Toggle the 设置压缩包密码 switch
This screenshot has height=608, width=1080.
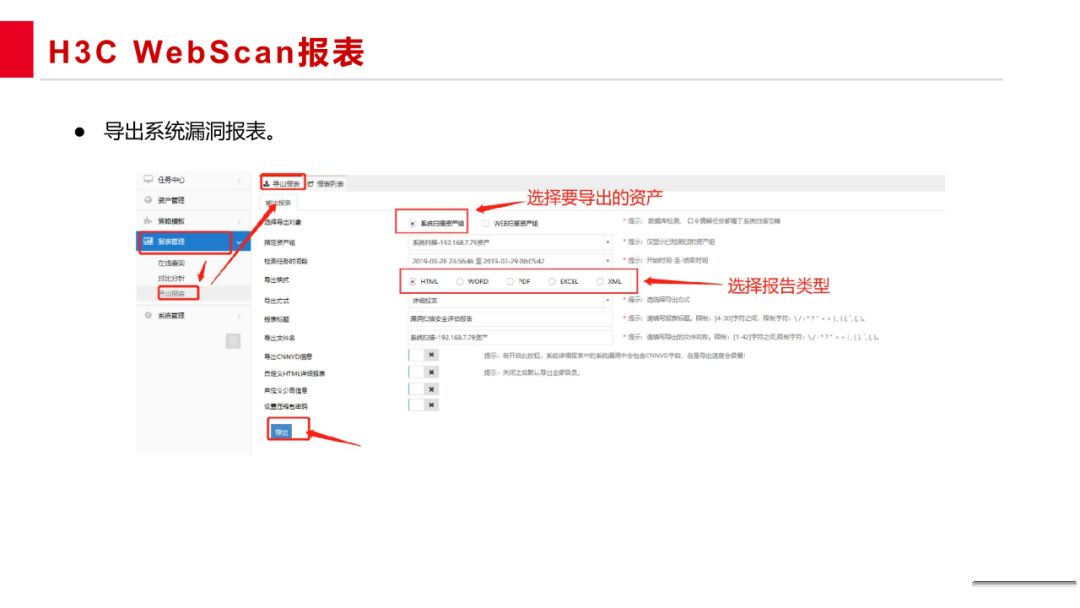pos(423,405)
